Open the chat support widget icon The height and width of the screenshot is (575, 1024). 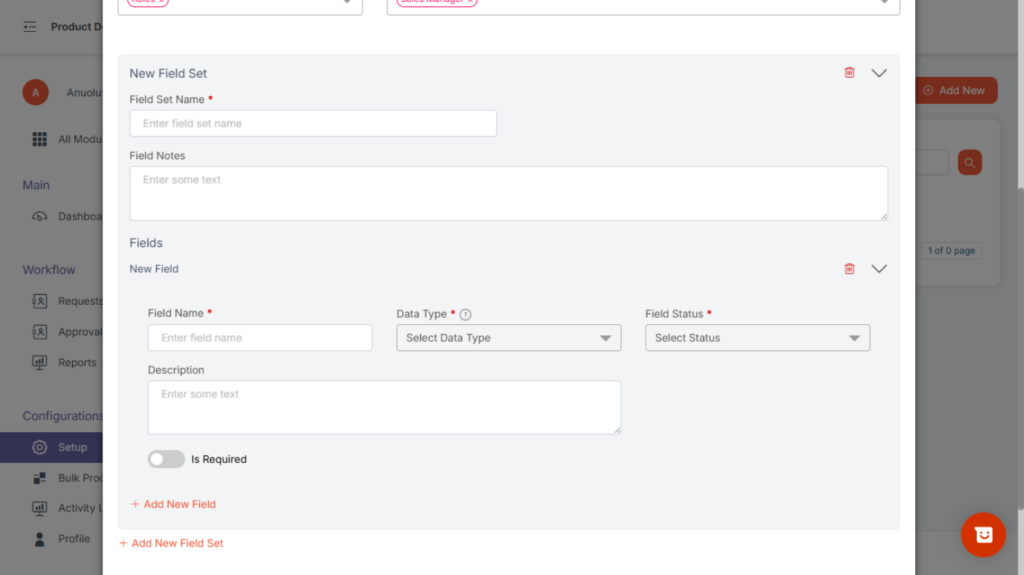pos(983,535)
